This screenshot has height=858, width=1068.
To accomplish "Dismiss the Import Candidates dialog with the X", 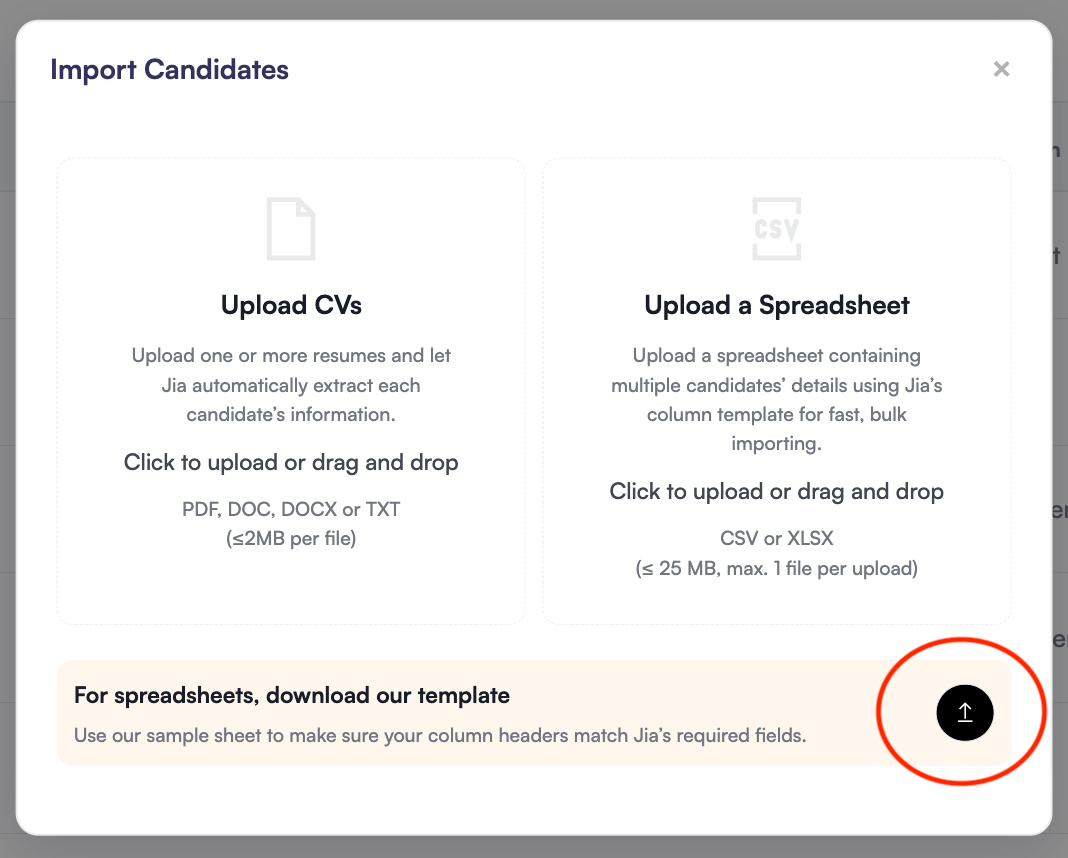I will [x=1001, y=69].
